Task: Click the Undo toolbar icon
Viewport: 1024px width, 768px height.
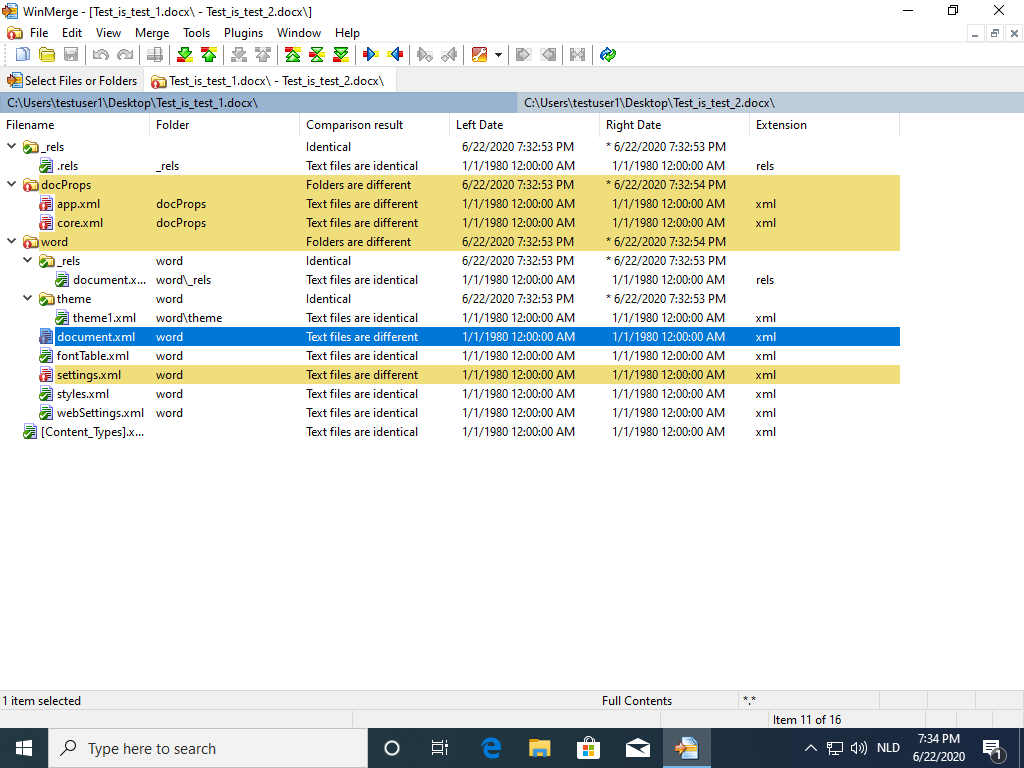Action: point(101,55)
